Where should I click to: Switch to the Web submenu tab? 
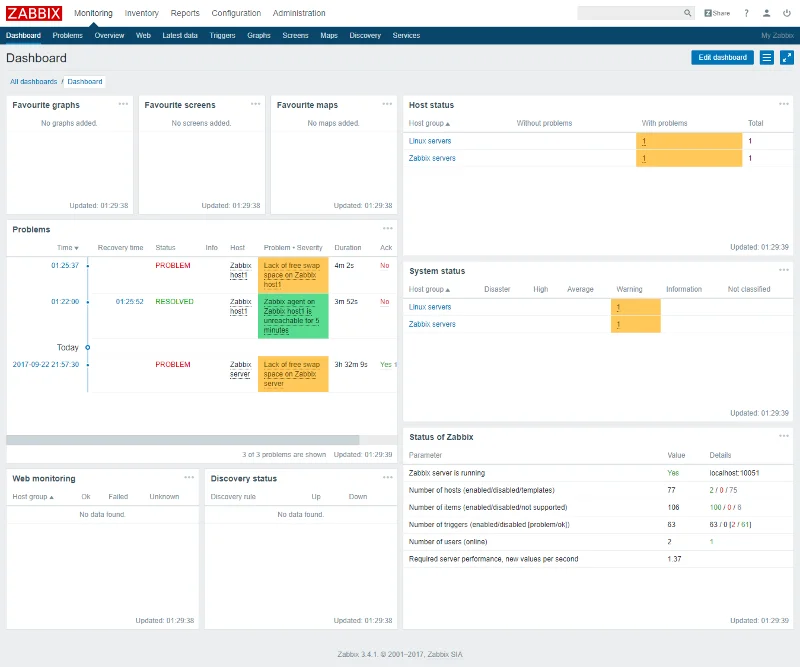point(143,36)
